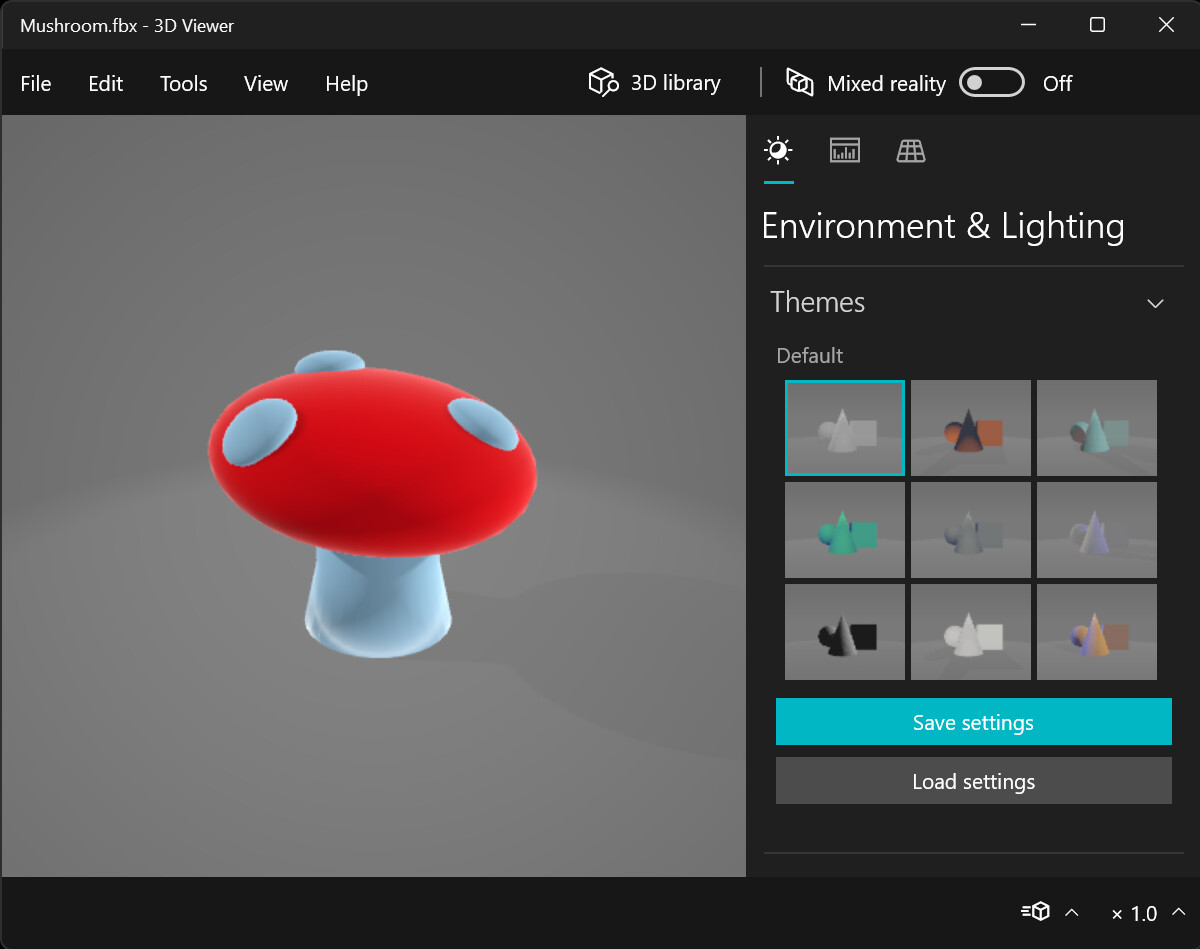Select the orange and dark cone theme thumbnail

click(x=971, y=428)
